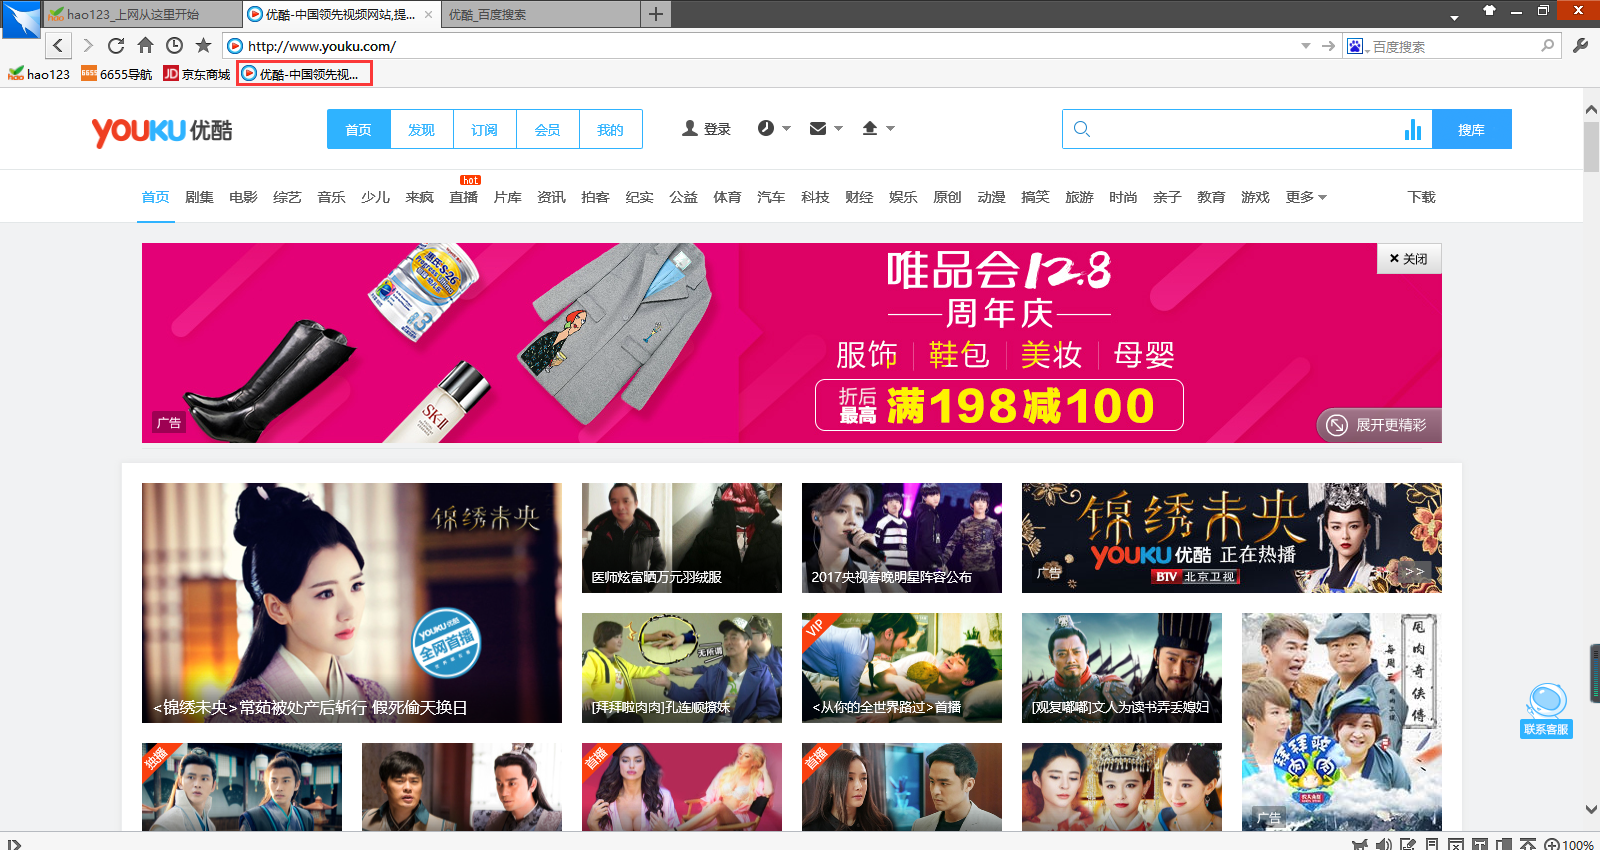The width and height of the screenshot is (1600, 850).
Task: Click the page zoom 100% control
Action: [1569, 844]
